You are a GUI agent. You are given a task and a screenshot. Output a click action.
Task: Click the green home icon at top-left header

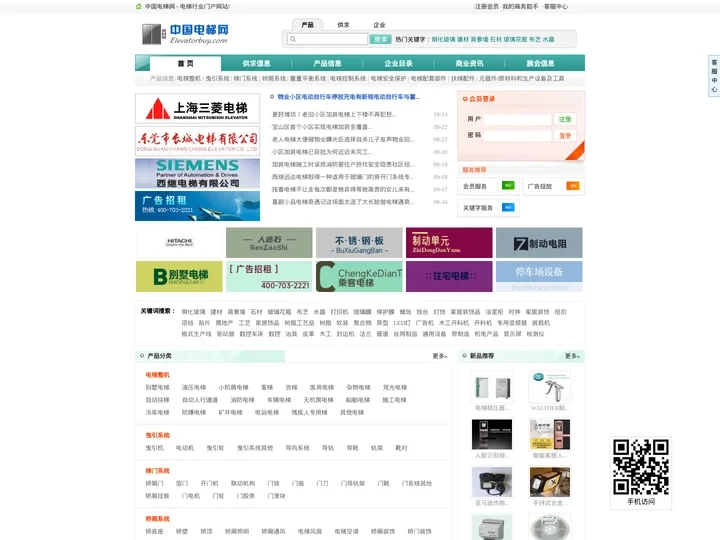139,6
